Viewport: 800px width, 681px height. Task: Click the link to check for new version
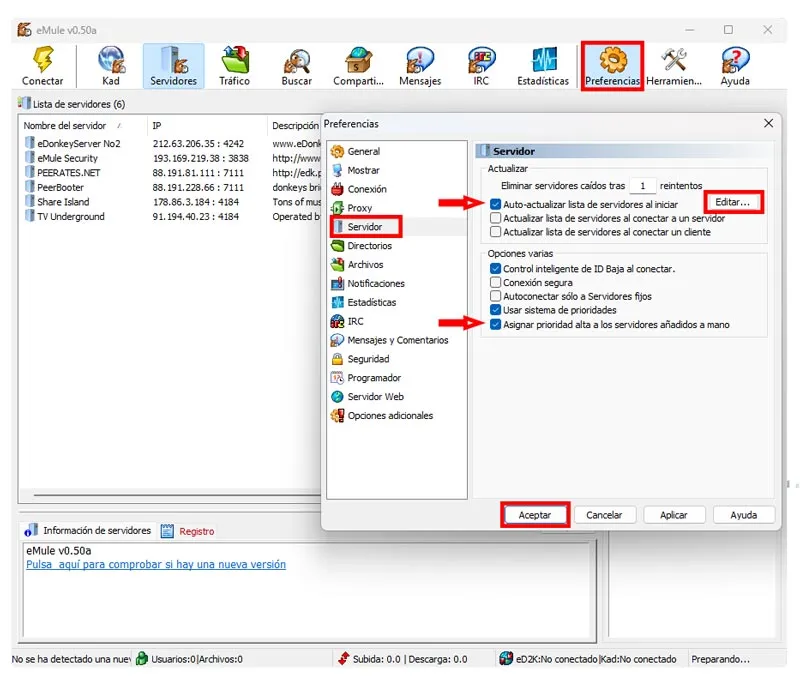click(156, 565)
